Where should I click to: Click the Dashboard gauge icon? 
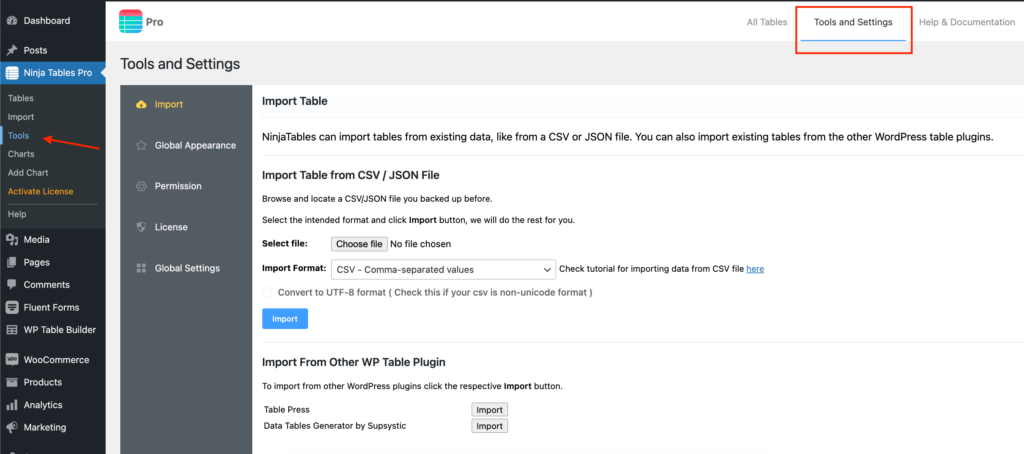[12, 21]
